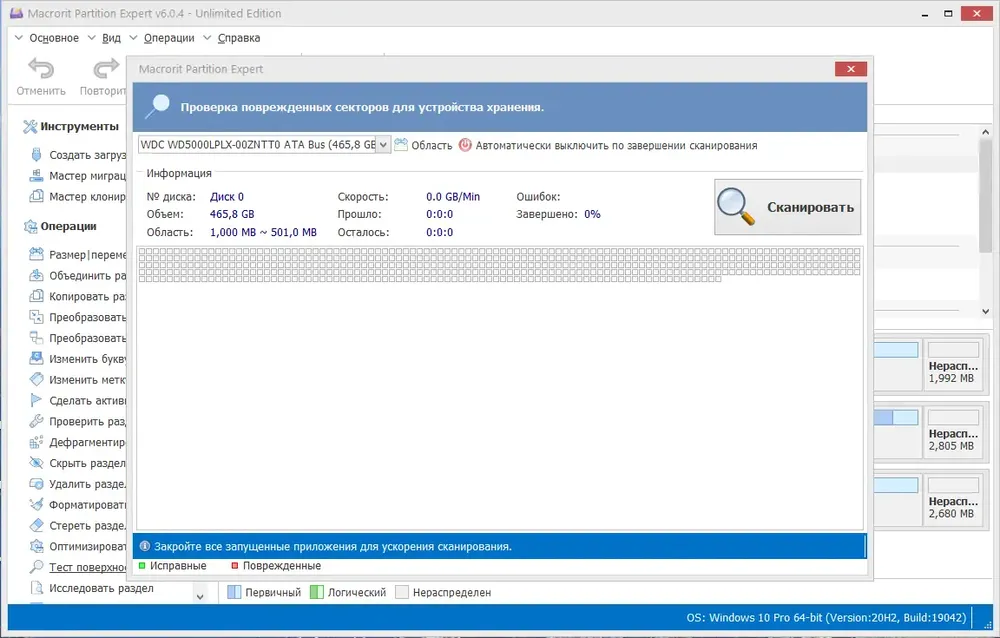Open the Мастер миграции icon in sidebar

click(x=36, y=175)
